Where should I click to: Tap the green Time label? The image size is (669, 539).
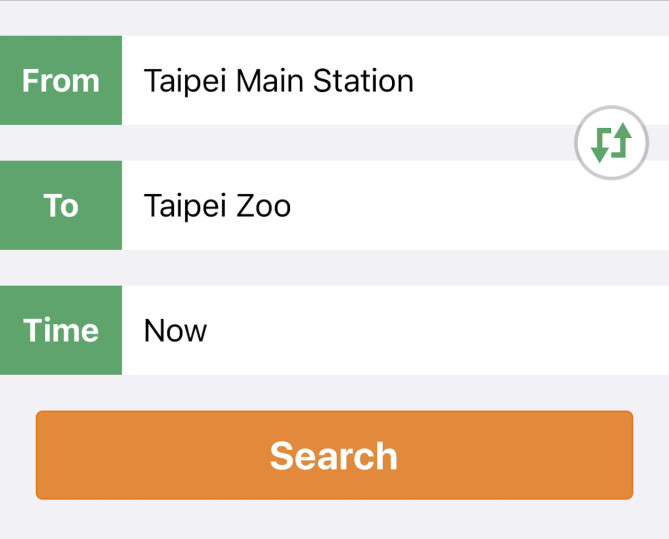(61, 330)
